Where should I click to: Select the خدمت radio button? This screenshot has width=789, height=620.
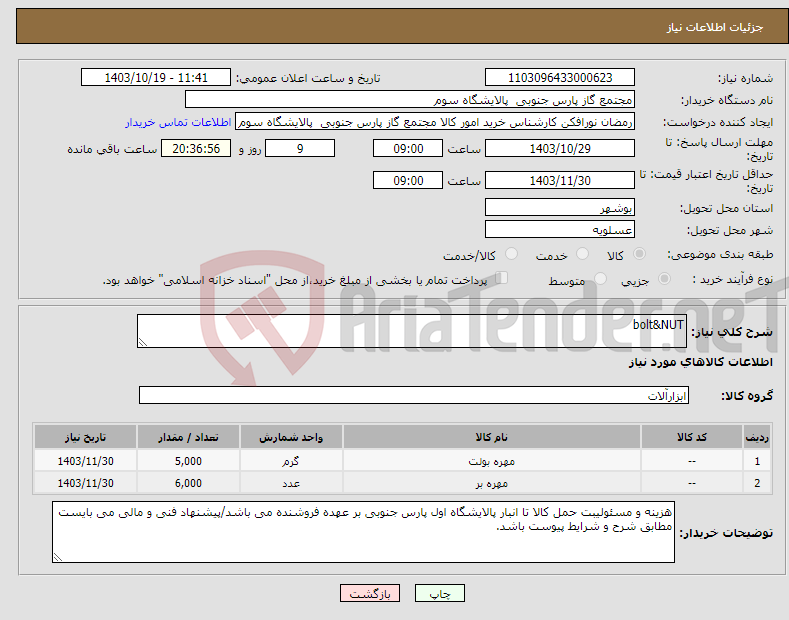[x=582, y=254]
